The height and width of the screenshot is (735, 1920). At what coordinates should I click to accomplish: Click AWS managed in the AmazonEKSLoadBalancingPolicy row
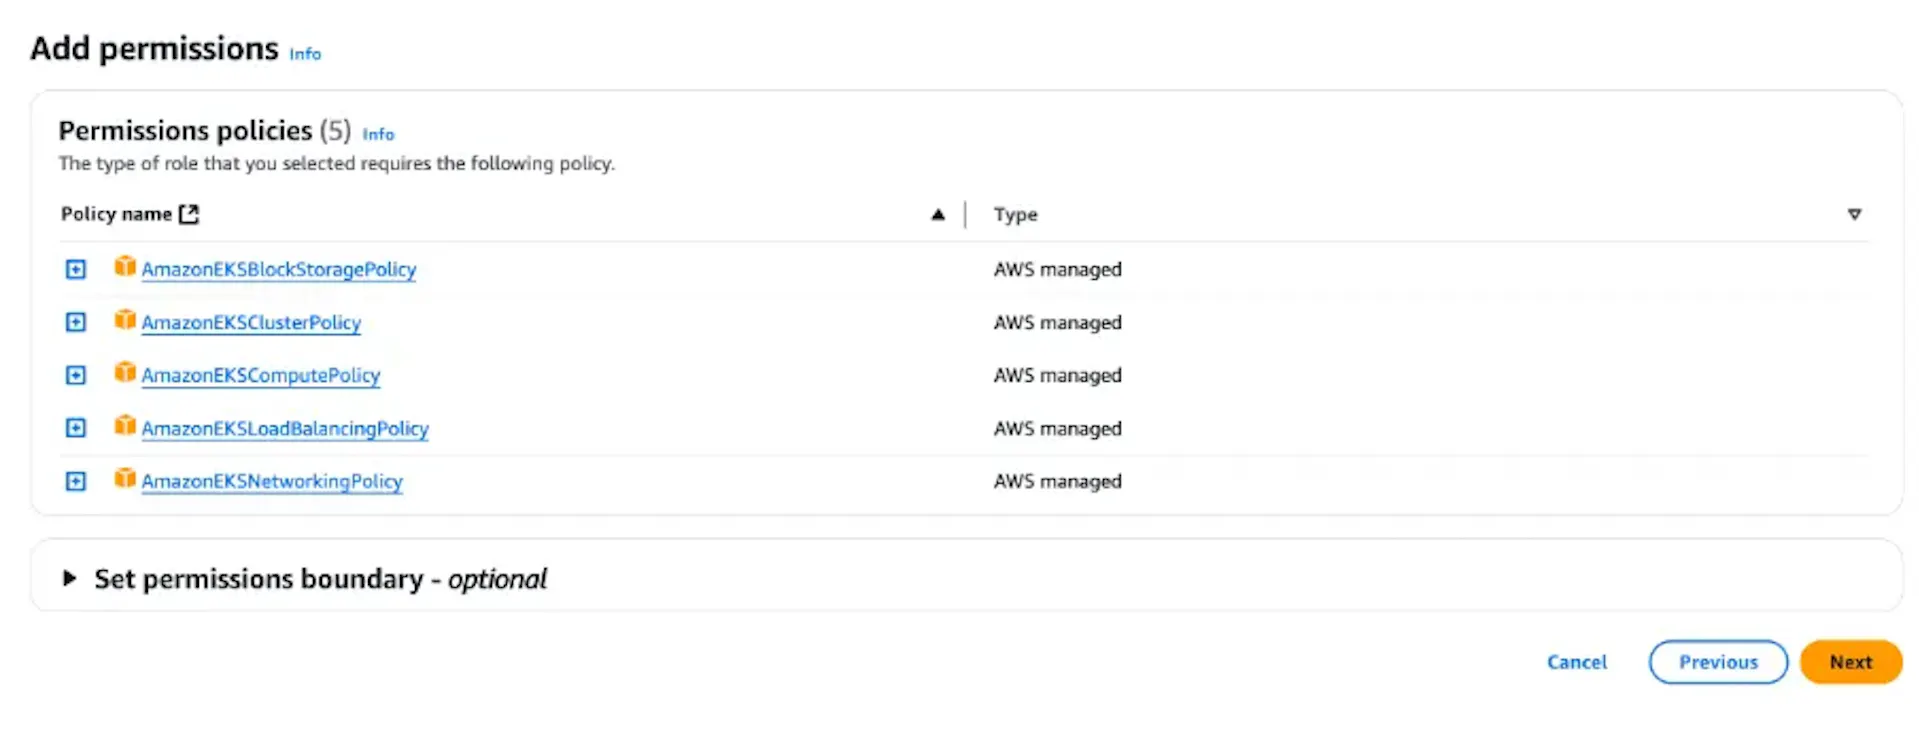click(1058, 428)
